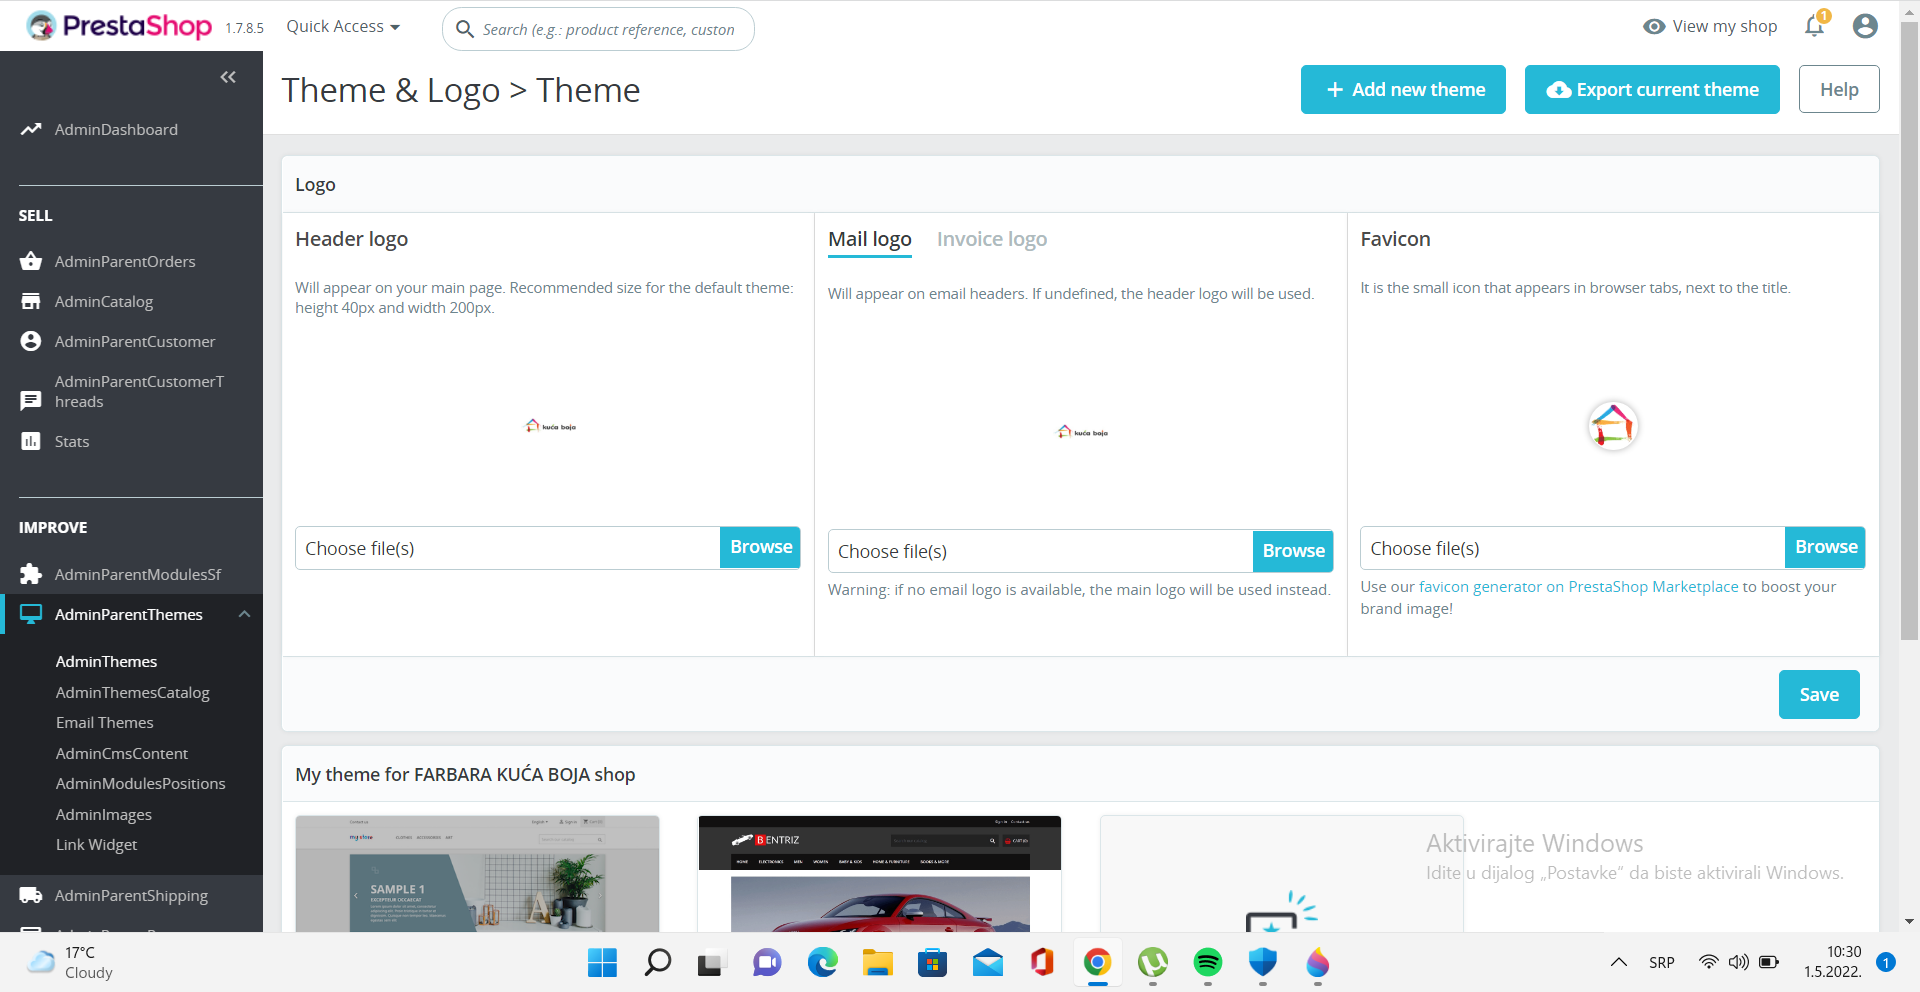
Task: Click the AdminParentModulesSf puzzle icon
Action: click(x=31, y=574)
